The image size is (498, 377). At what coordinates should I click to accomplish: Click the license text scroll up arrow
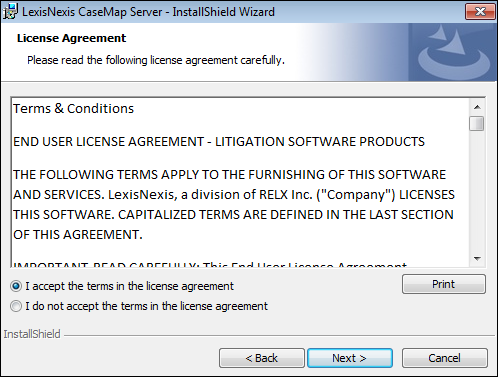(x=477, y=107)
